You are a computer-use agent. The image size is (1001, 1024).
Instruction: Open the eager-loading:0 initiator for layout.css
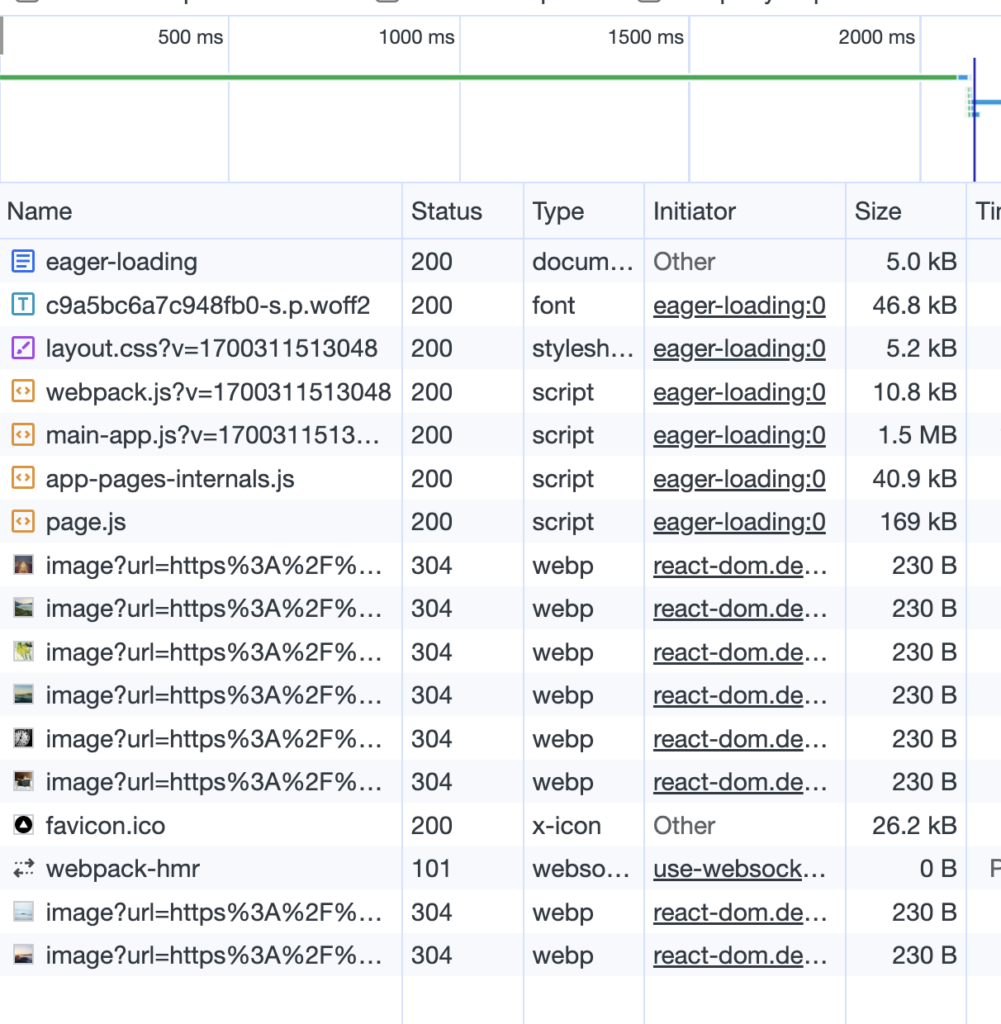(x=739, y=348)
